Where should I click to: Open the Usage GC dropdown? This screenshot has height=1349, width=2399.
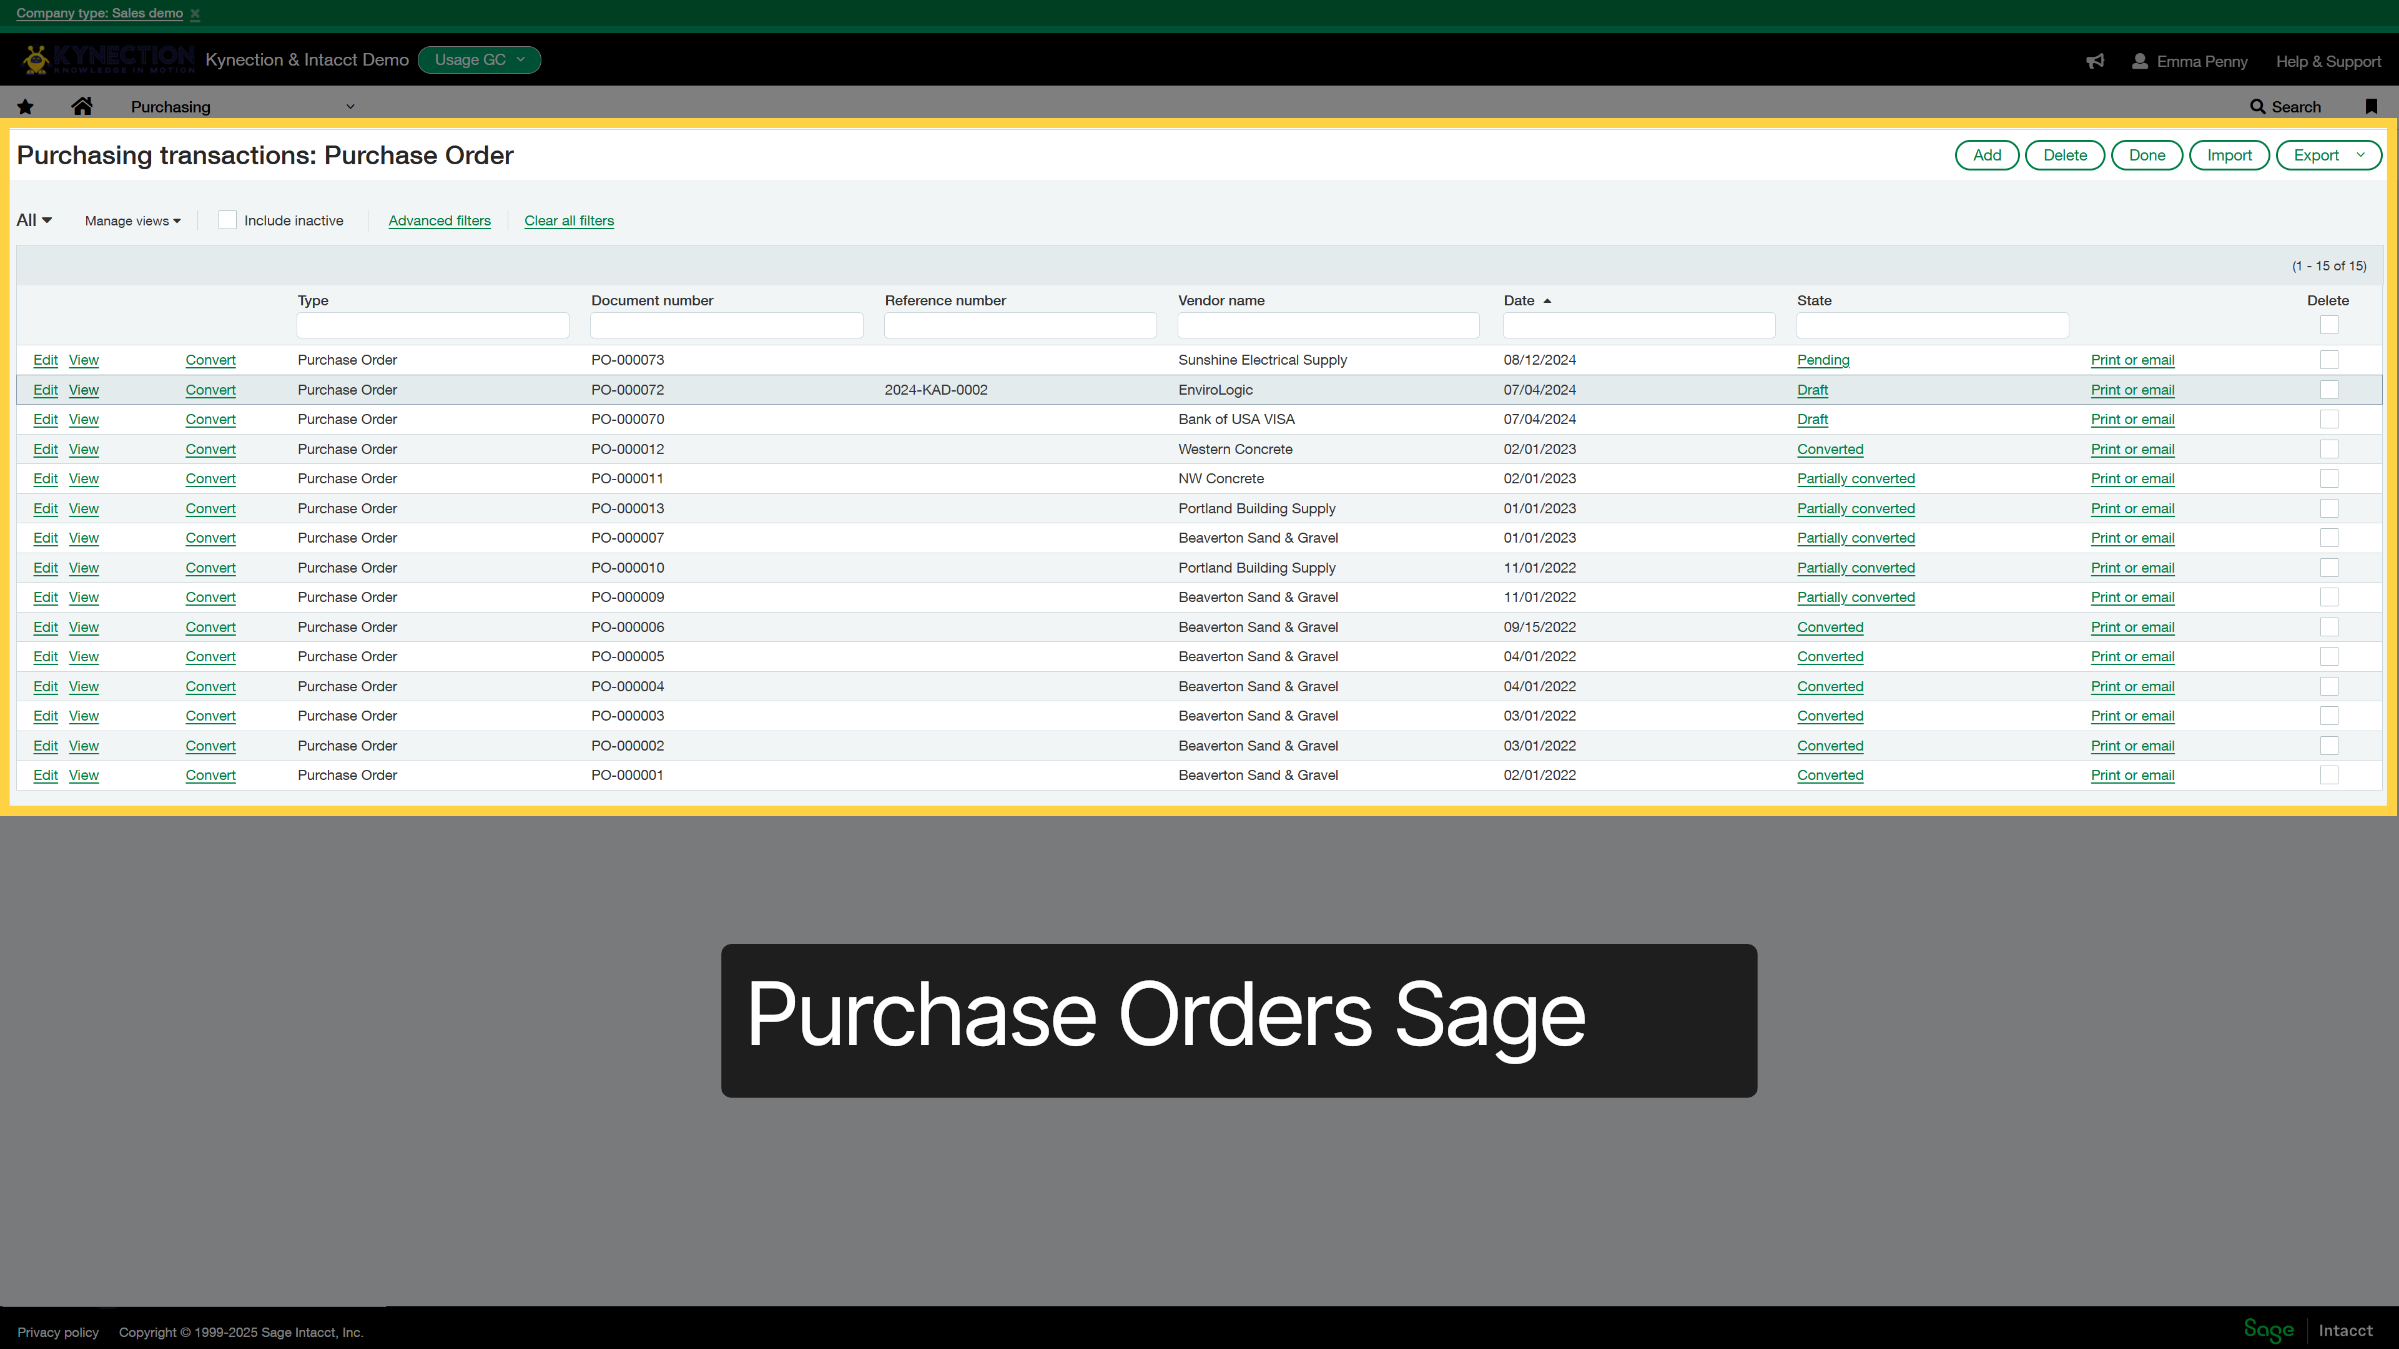tap(479, 60)
